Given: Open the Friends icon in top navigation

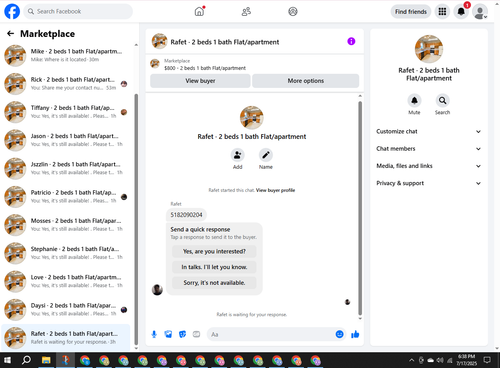Looking at the screenshot, I should [x=246, y=12].
